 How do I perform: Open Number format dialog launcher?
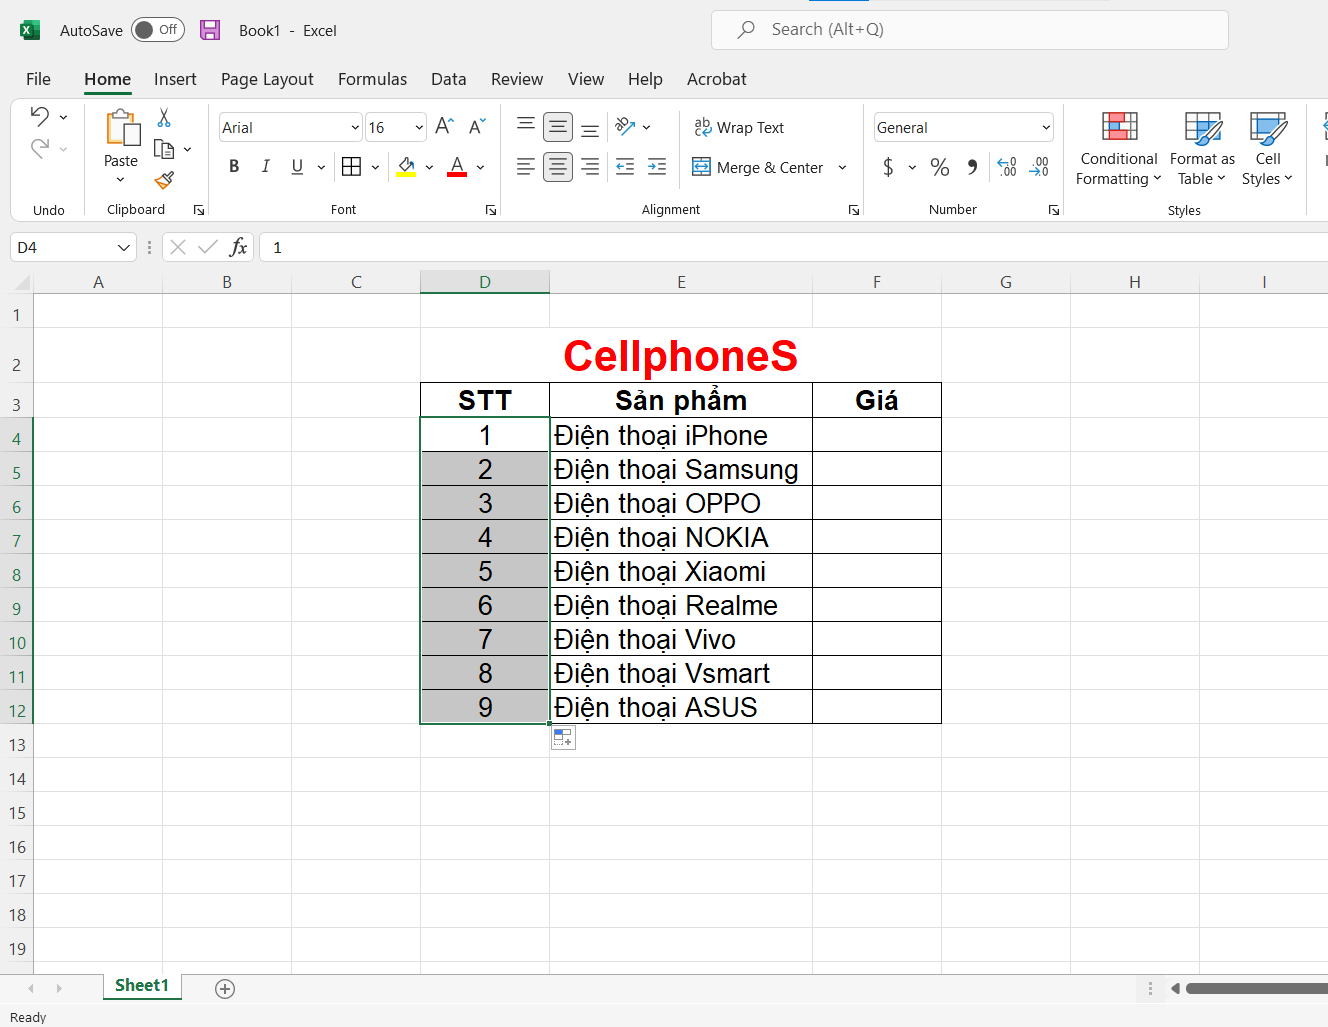[1054, 210]
